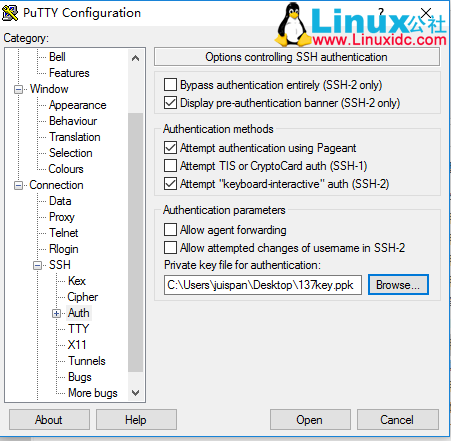
Task: Open the Tunnels category
Action: [87, 361]
